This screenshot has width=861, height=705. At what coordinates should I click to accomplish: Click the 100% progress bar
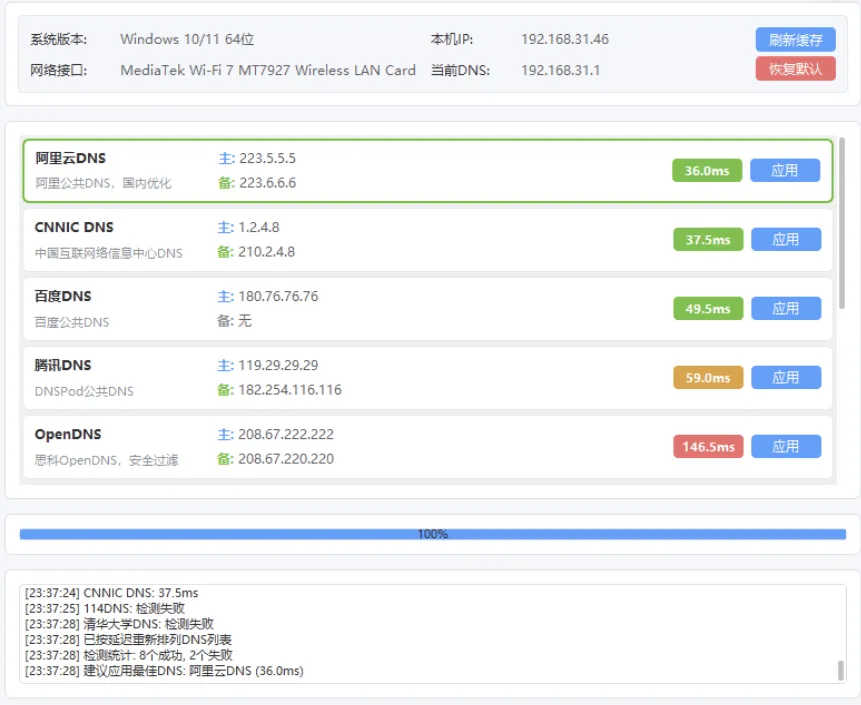[x=430, y=533]
